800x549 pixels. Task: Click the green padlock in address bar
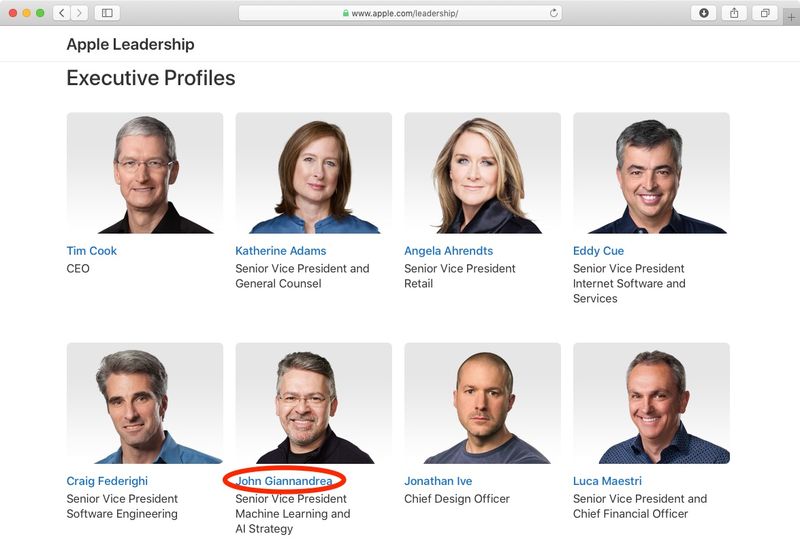click(x=345, y=13)
